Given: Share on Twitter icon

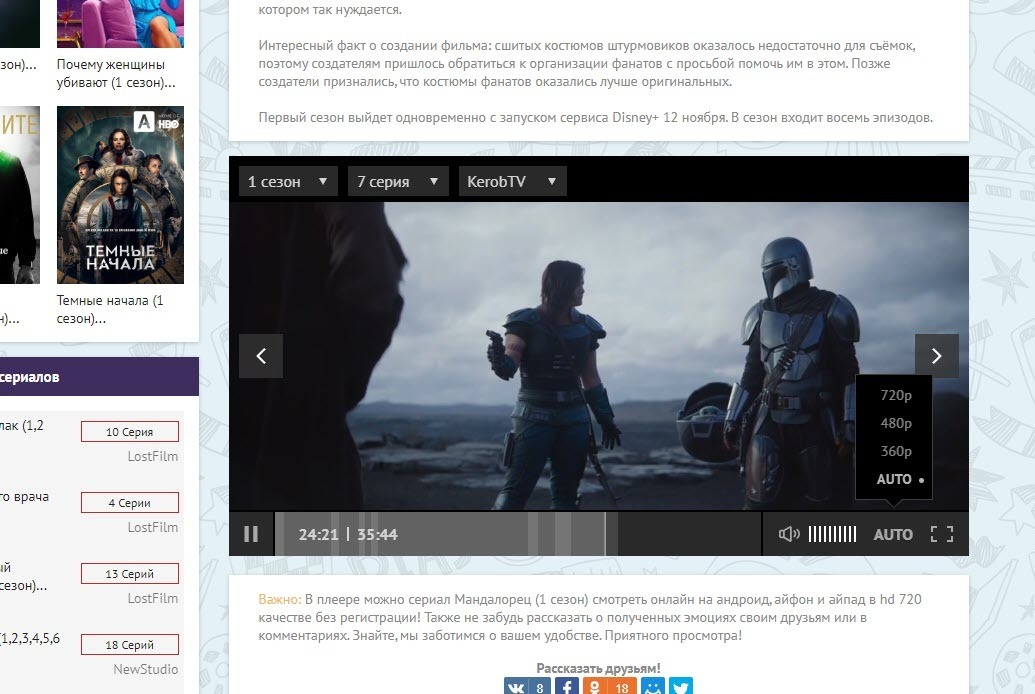Looking at the screenshot, I should click(x=681, y=687).
